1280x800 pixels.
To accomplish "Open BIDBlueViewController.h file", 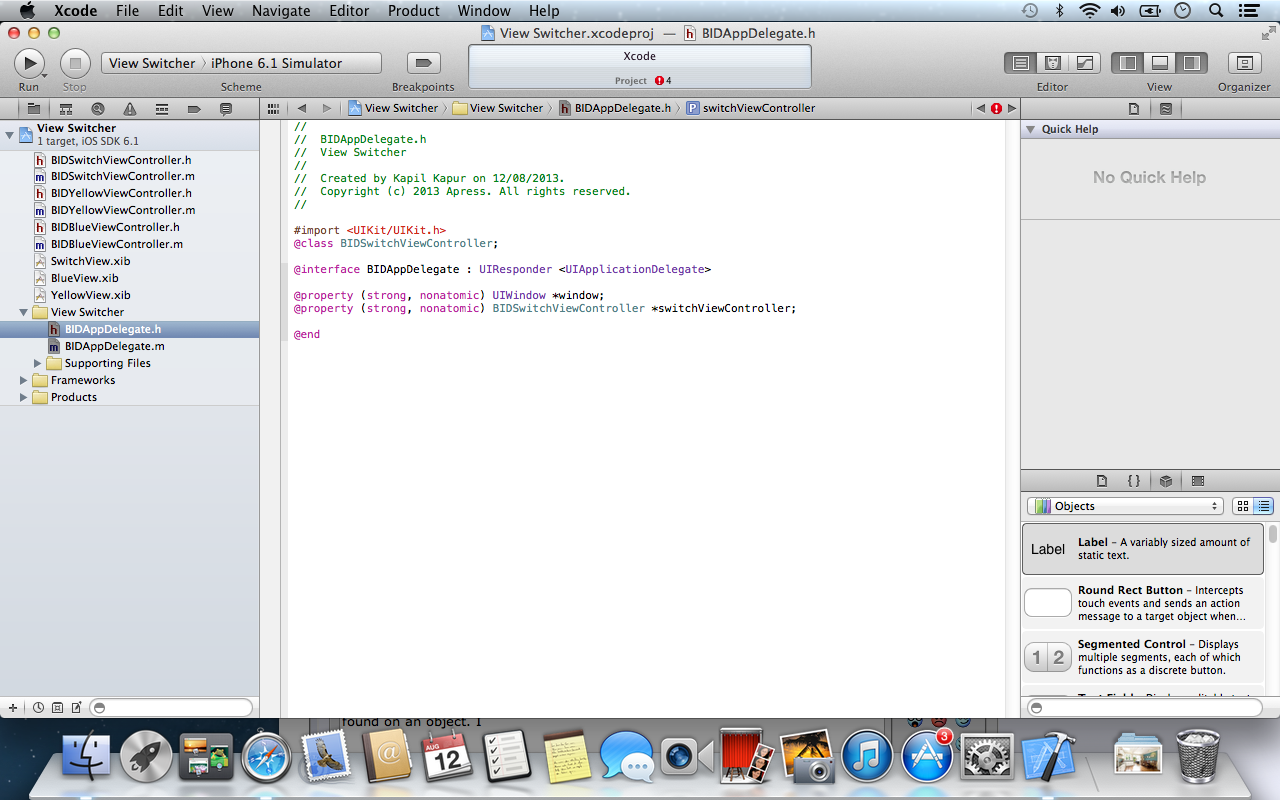I will [x=115, y=227].
